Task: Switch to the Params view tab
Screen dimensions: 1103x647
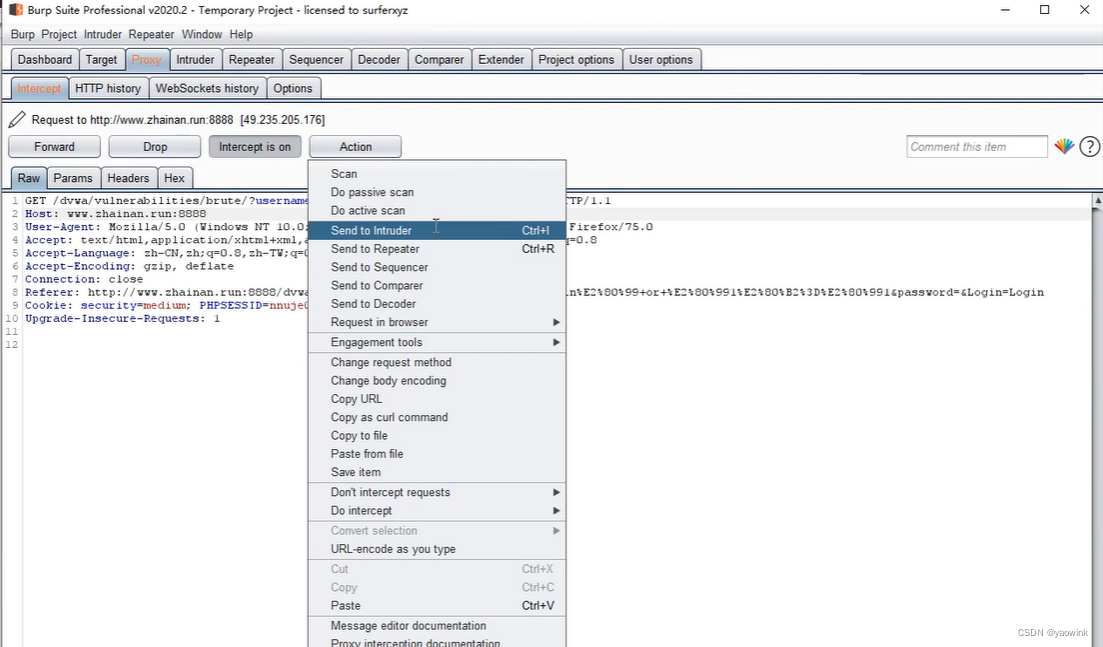Action: click(73, 178)
